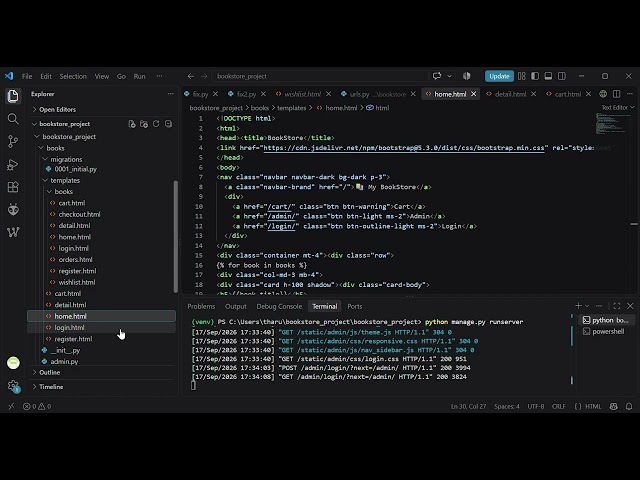Open the Copilot chat icon in activity bar
Viewport: 640px width, 480px height.
click(x=13, y=210)
